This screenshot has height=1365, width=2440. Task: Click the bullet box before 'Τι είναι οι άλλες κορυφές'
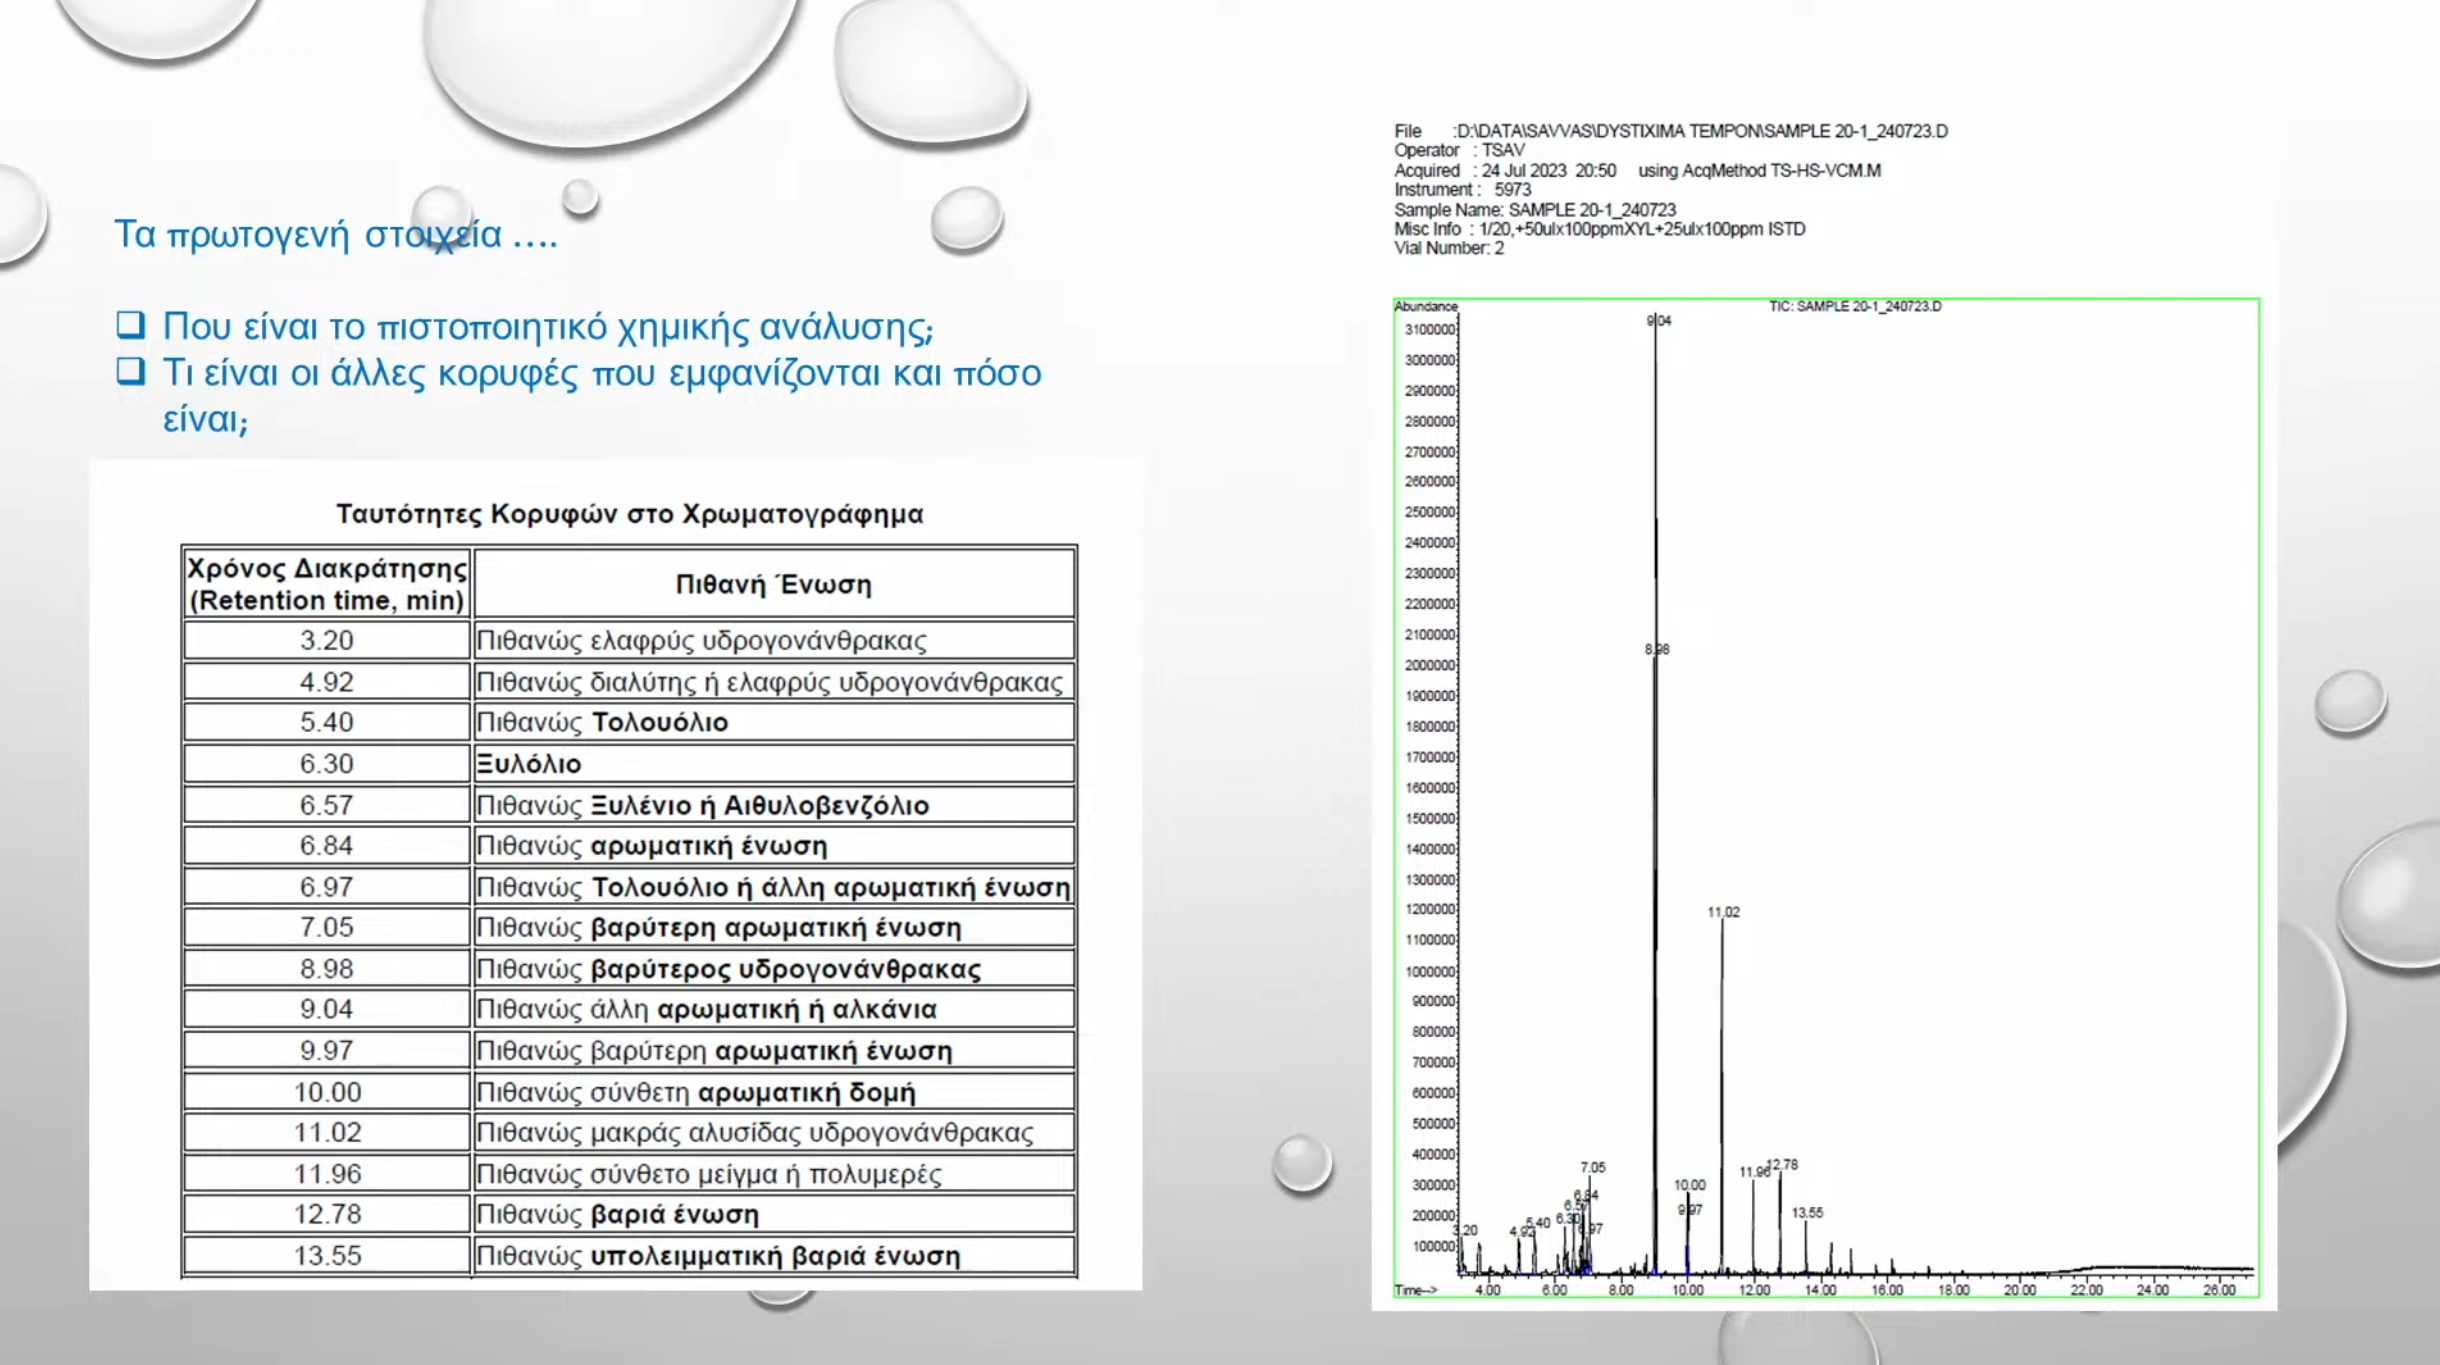(x=130, y=371)
